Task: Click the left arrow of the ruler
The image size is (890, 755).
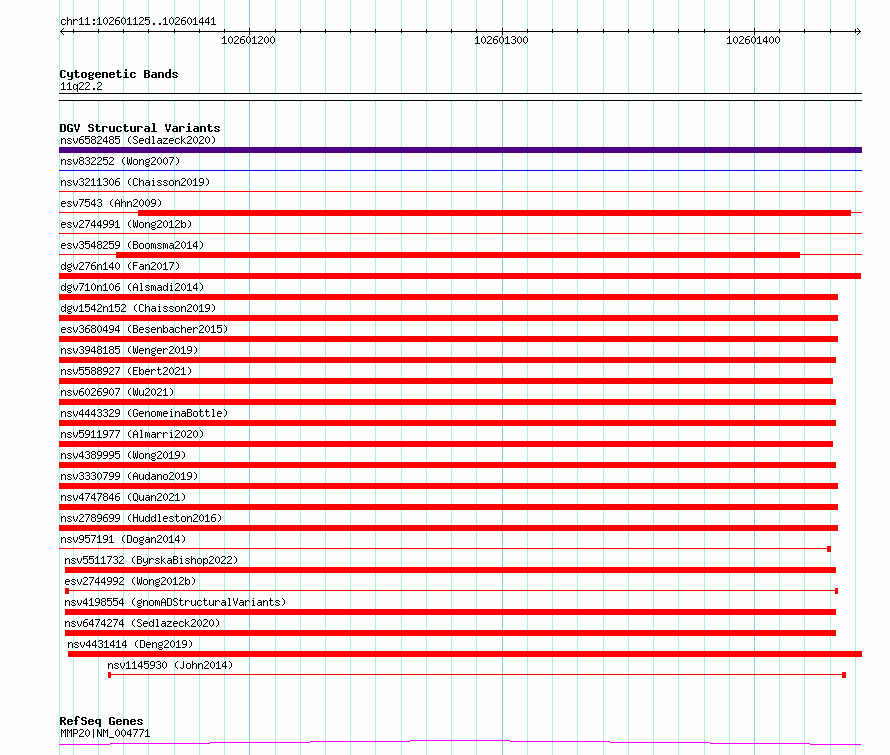Action: (x=63, y=31)
